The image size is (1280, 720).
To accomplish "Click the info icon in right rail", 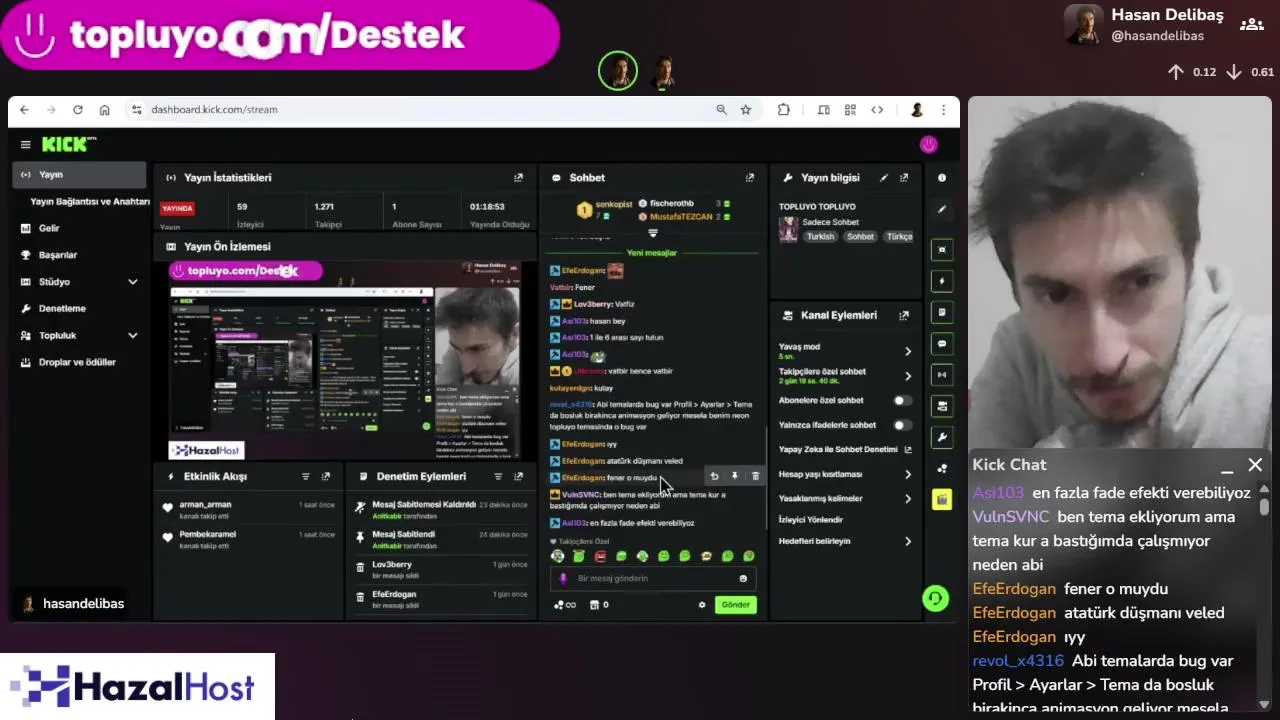I will (x=942, y=178).
